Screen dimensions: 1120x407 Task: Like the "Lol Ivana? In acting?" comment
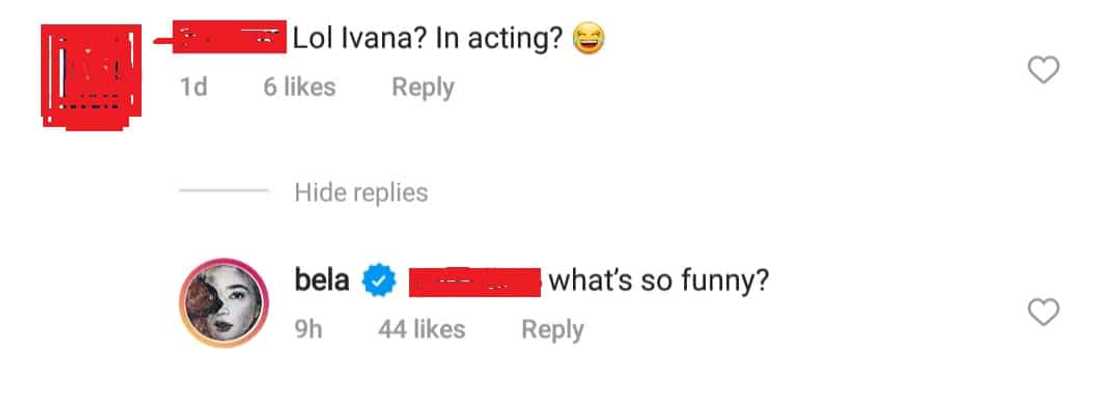(x=1044, y=70)
